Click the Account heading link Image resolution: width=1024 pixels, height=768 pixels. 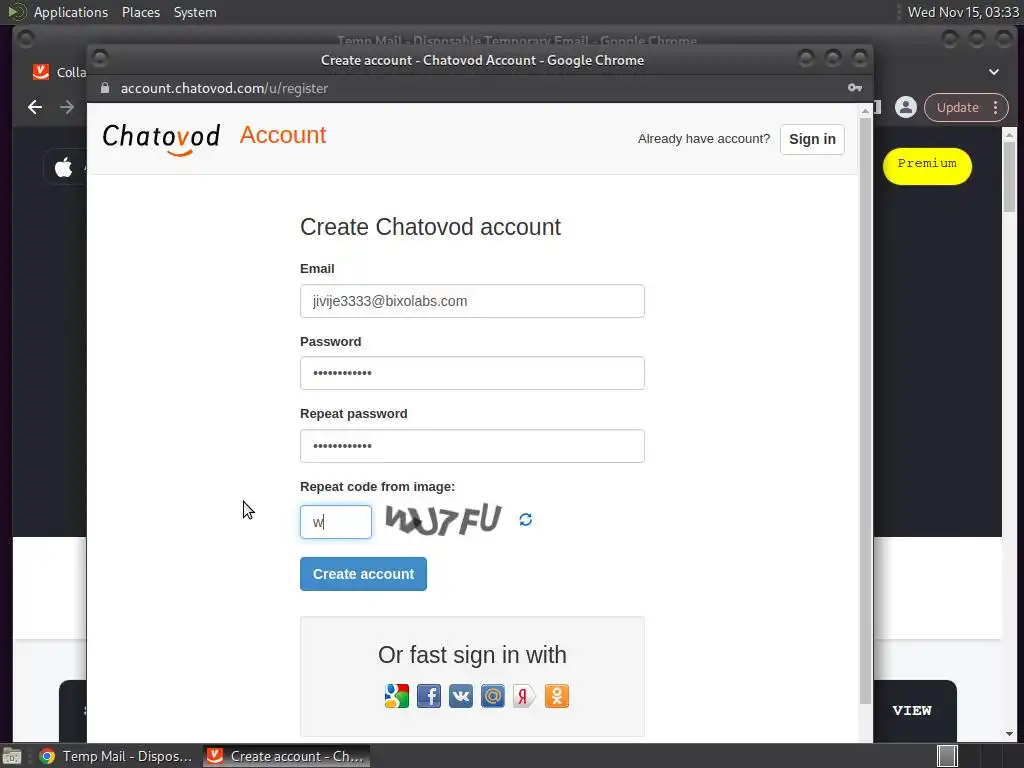283,135
